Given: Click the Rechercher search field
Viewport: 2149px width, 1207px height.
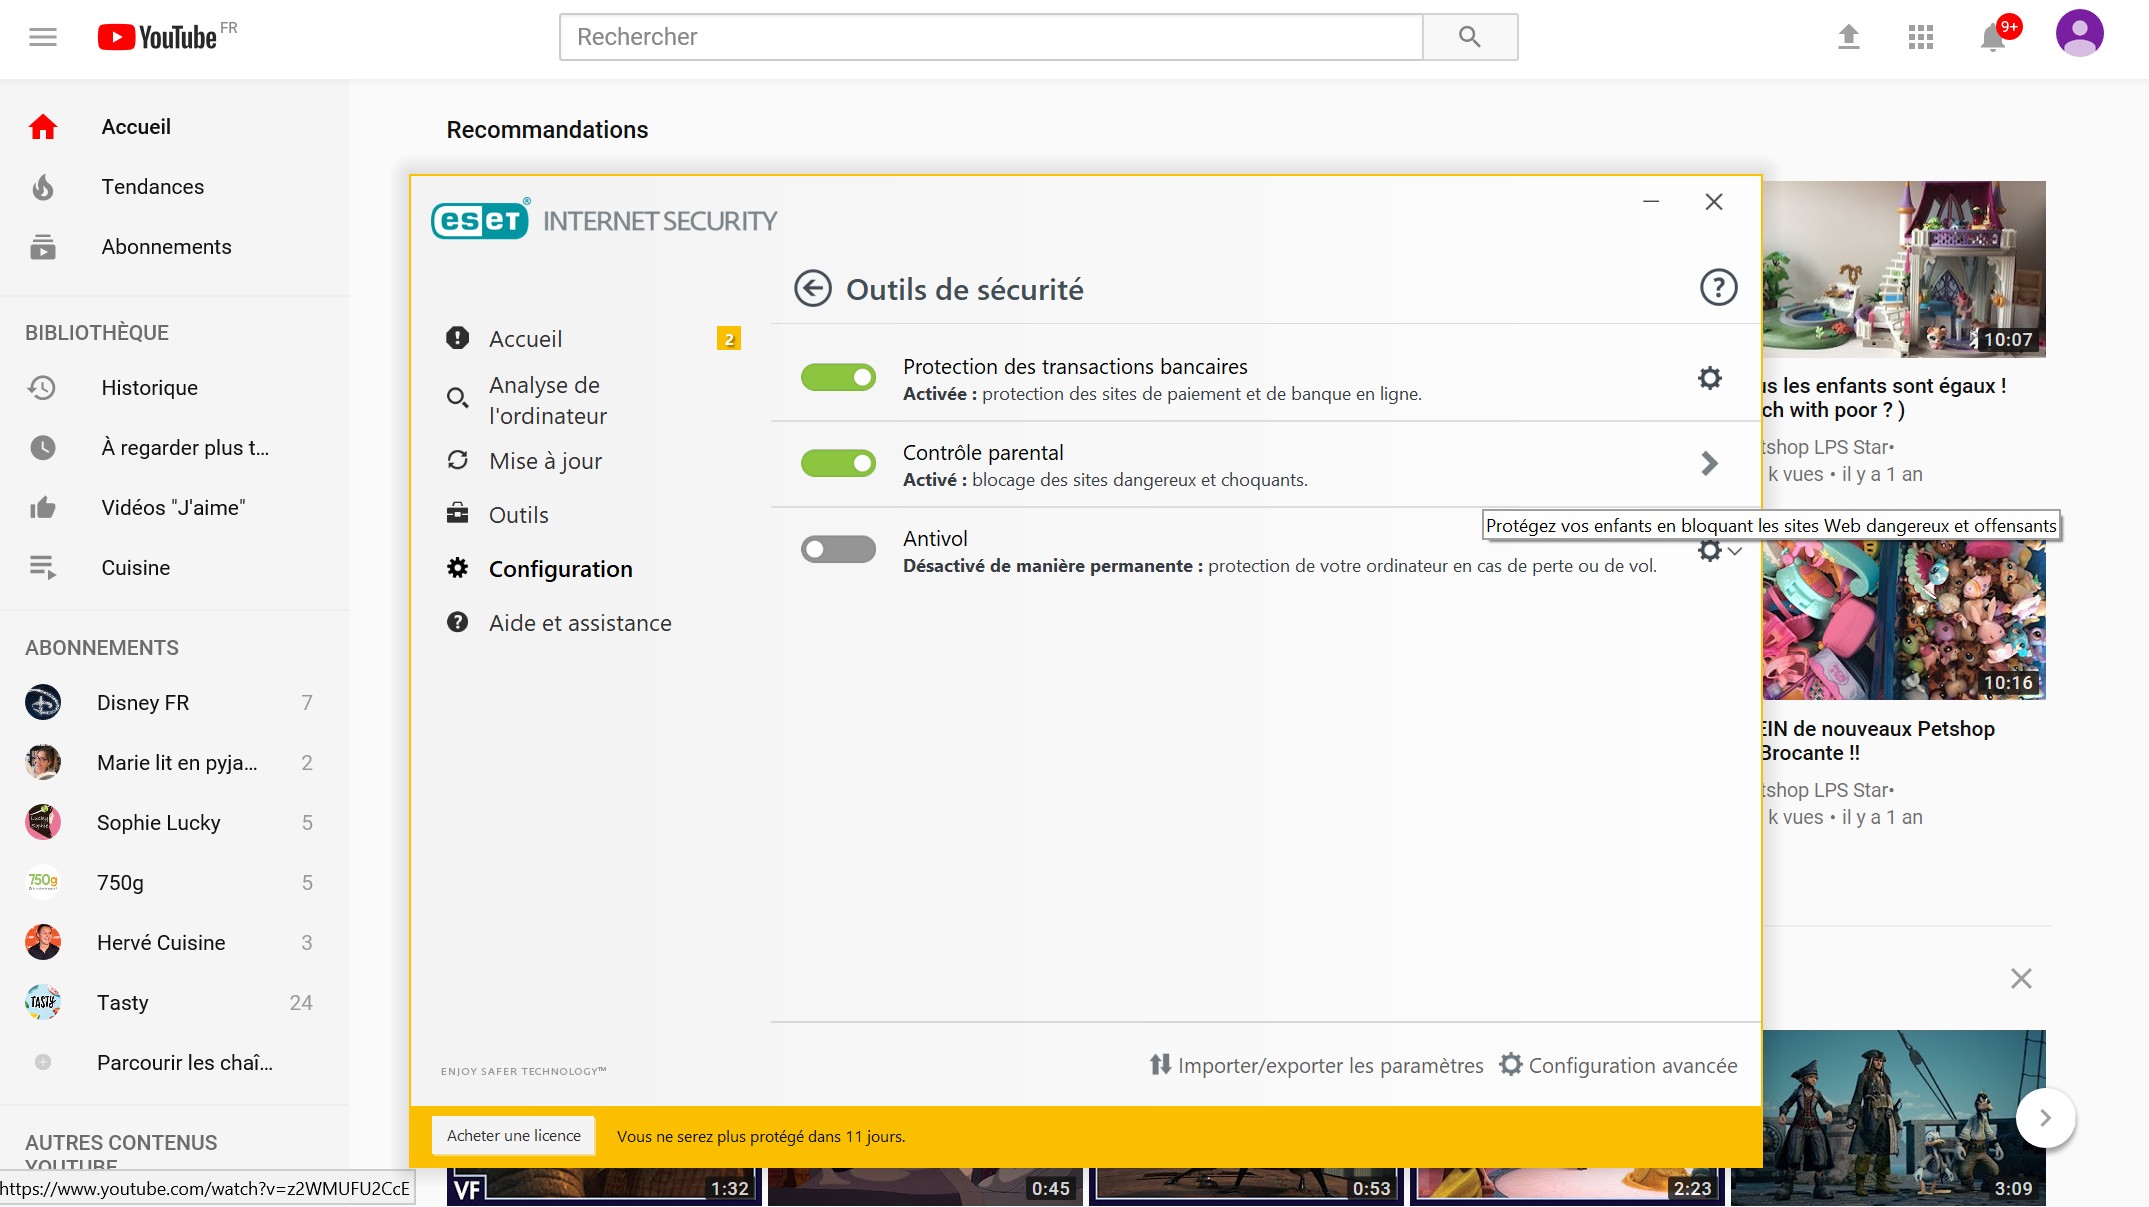Looking at the screenshot, I should pyautogui.click(x=990, y=37).
